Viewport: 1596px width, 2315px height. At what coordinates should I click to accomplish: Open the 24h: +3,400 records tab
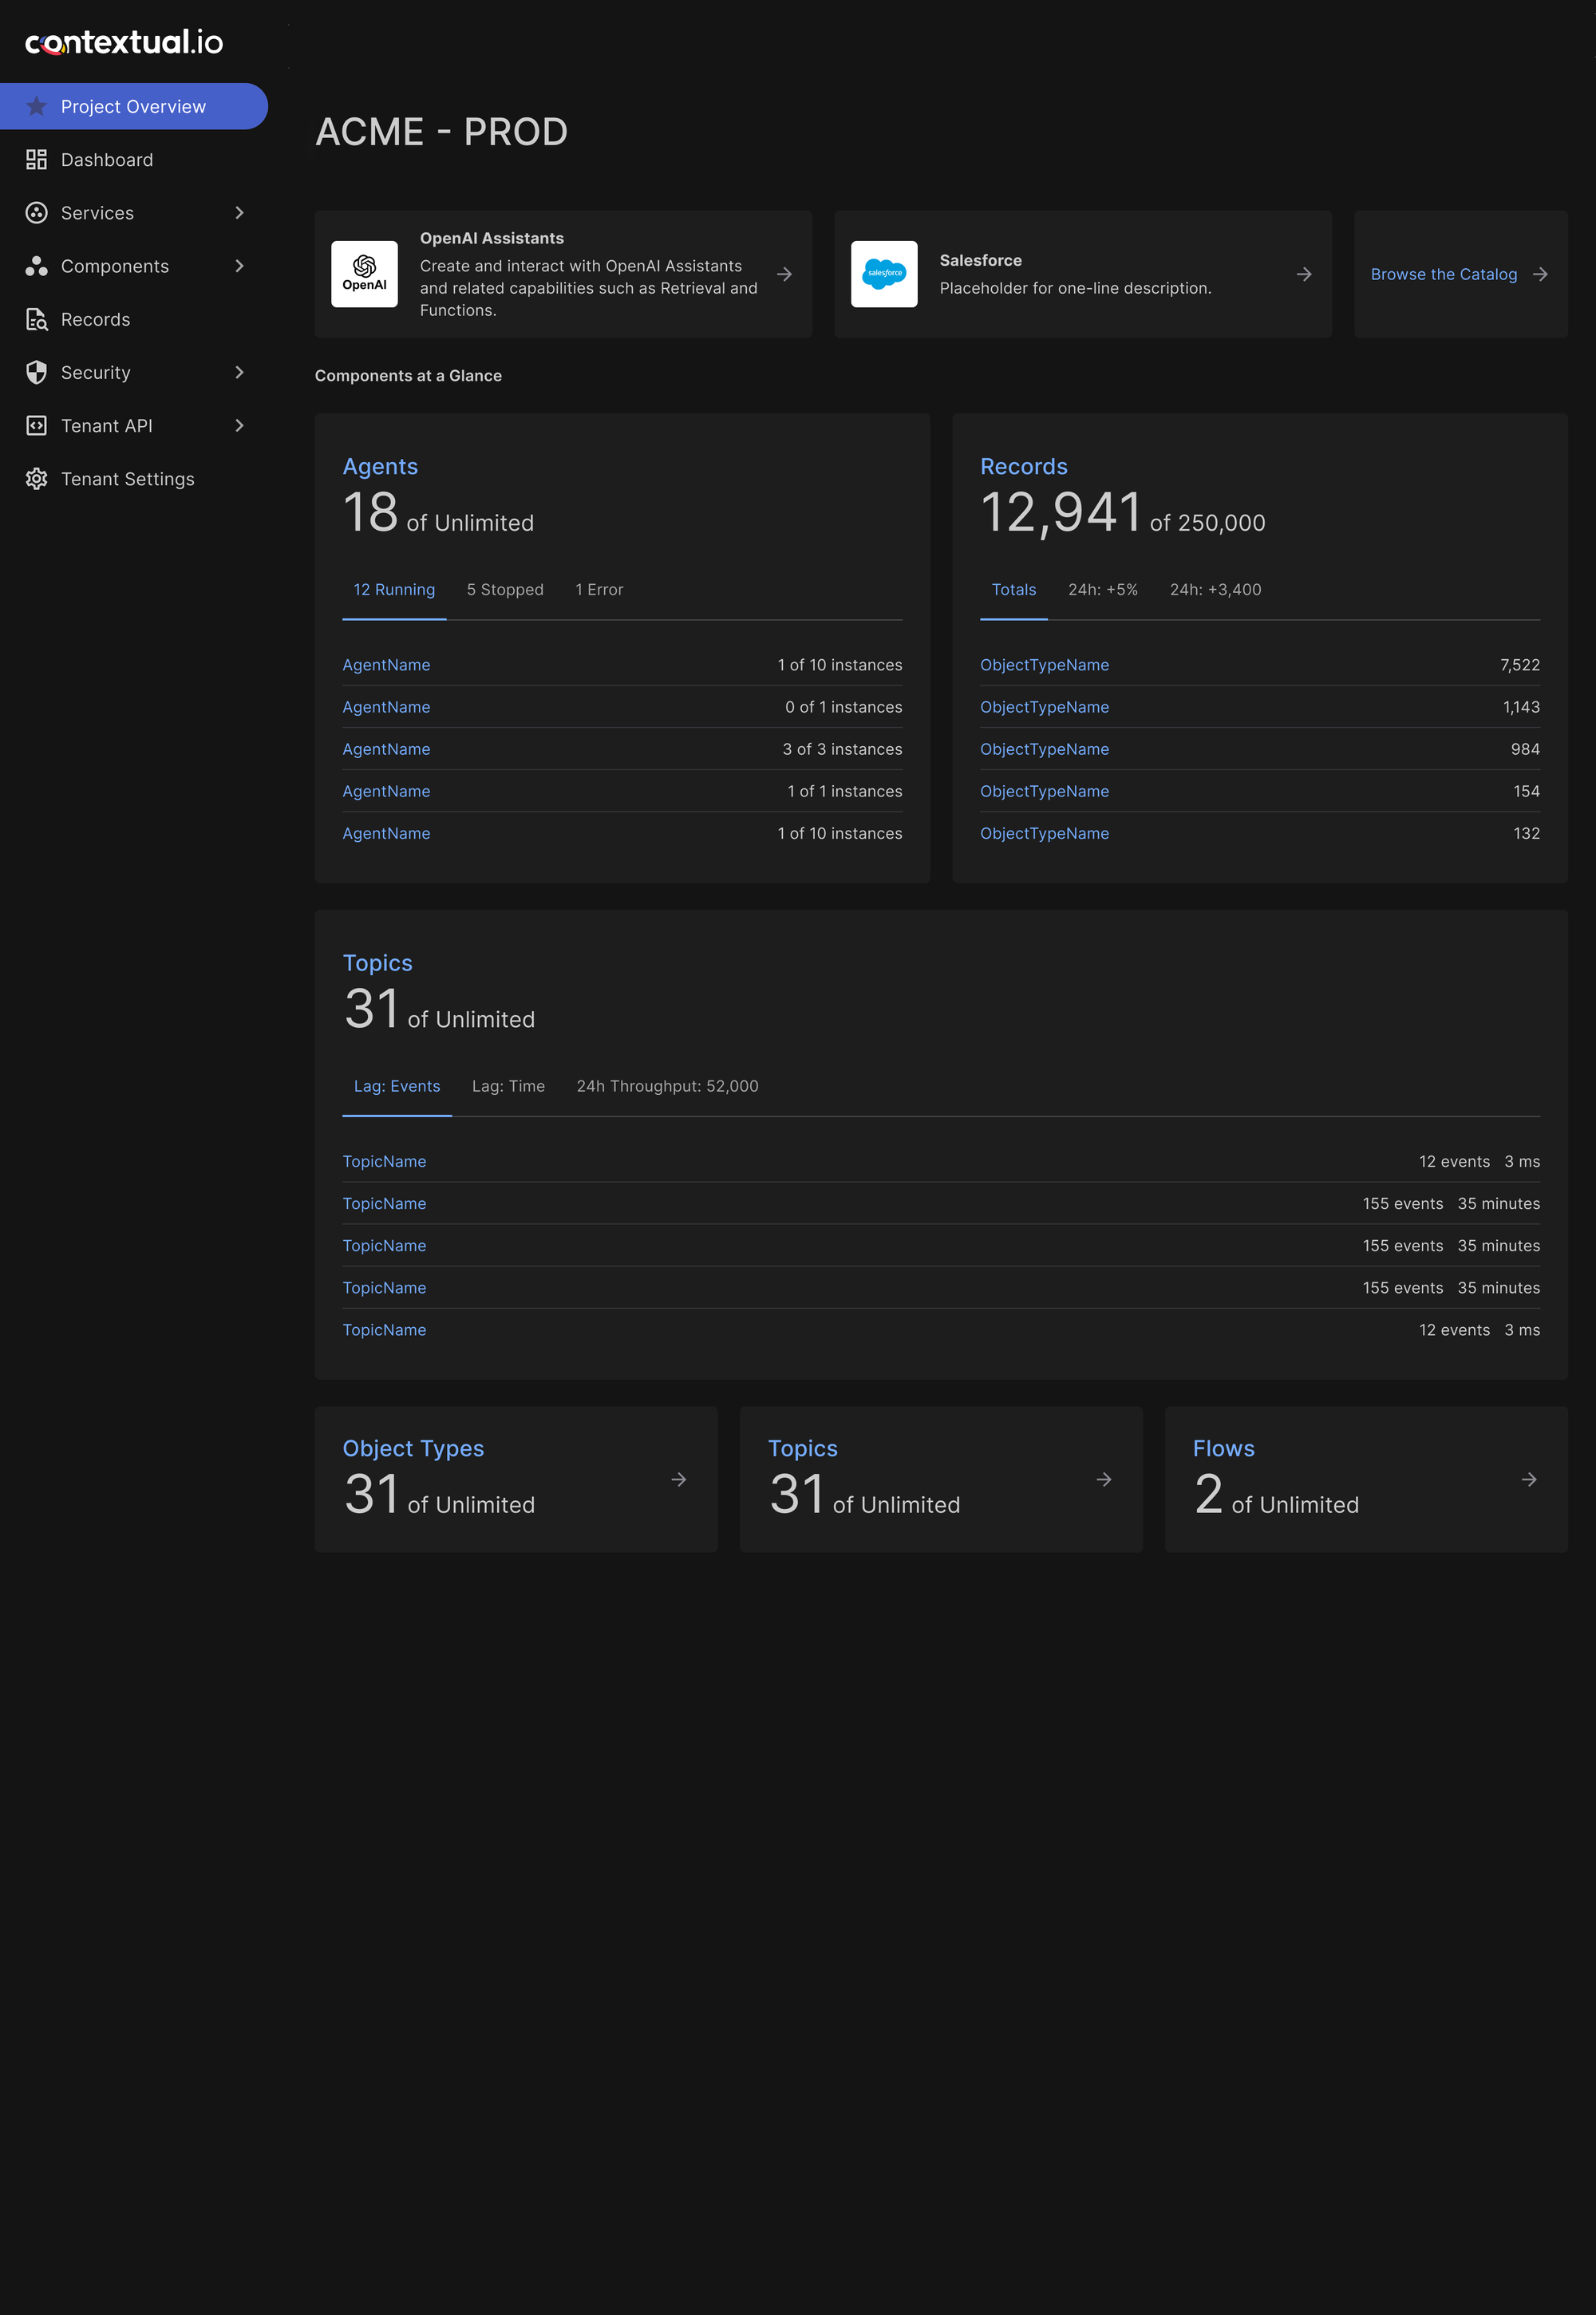pos(1215,590)
